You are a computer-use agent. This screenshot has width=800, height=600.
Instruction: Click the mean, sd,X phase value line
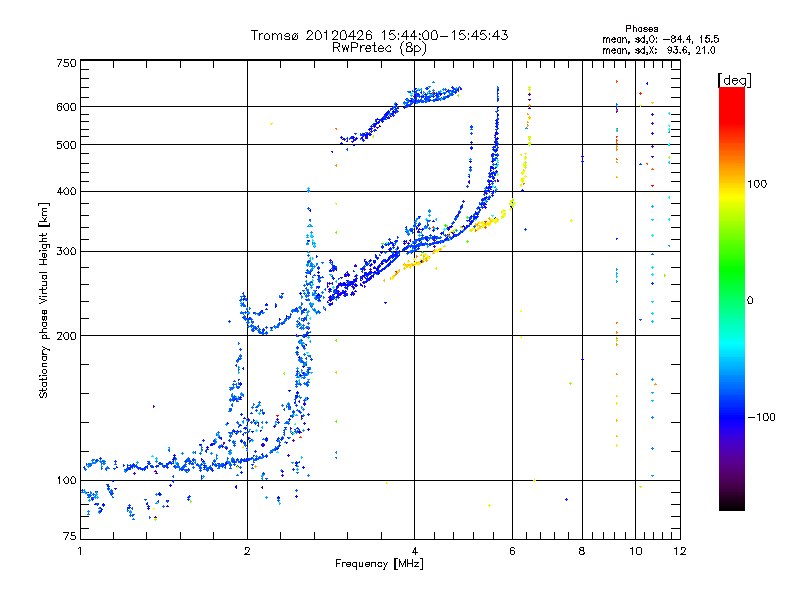pyautogui.click(x=659, y=50)
